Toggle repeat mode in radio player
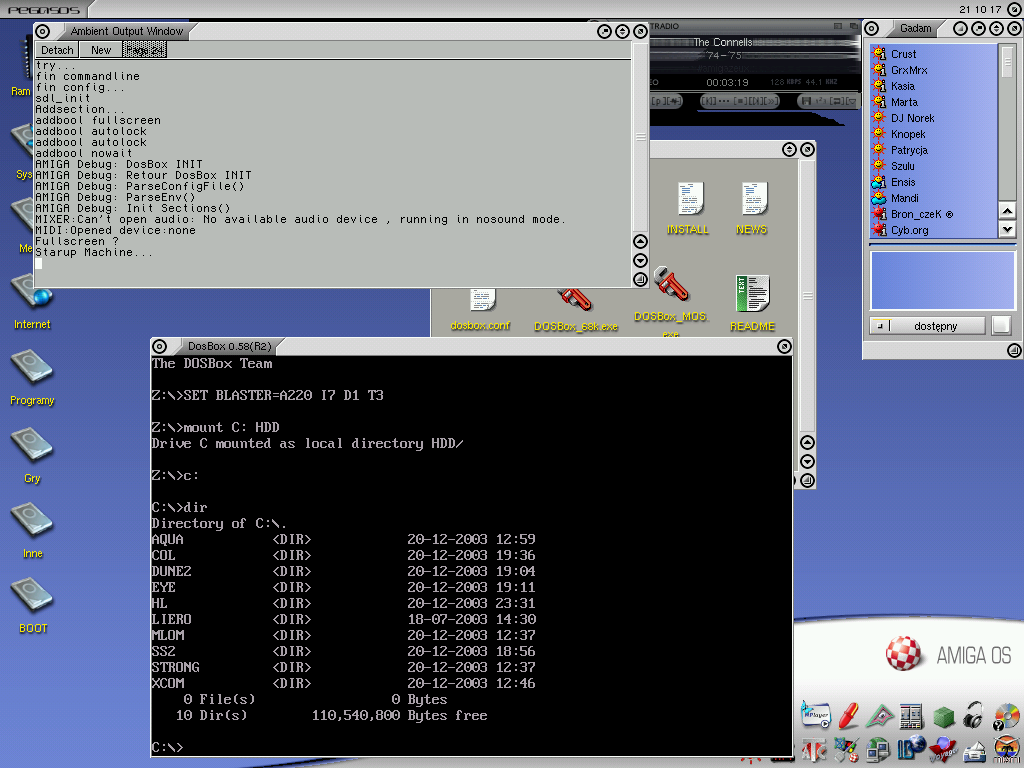This screenshot has height=768, width=1024. click(837, 101)
